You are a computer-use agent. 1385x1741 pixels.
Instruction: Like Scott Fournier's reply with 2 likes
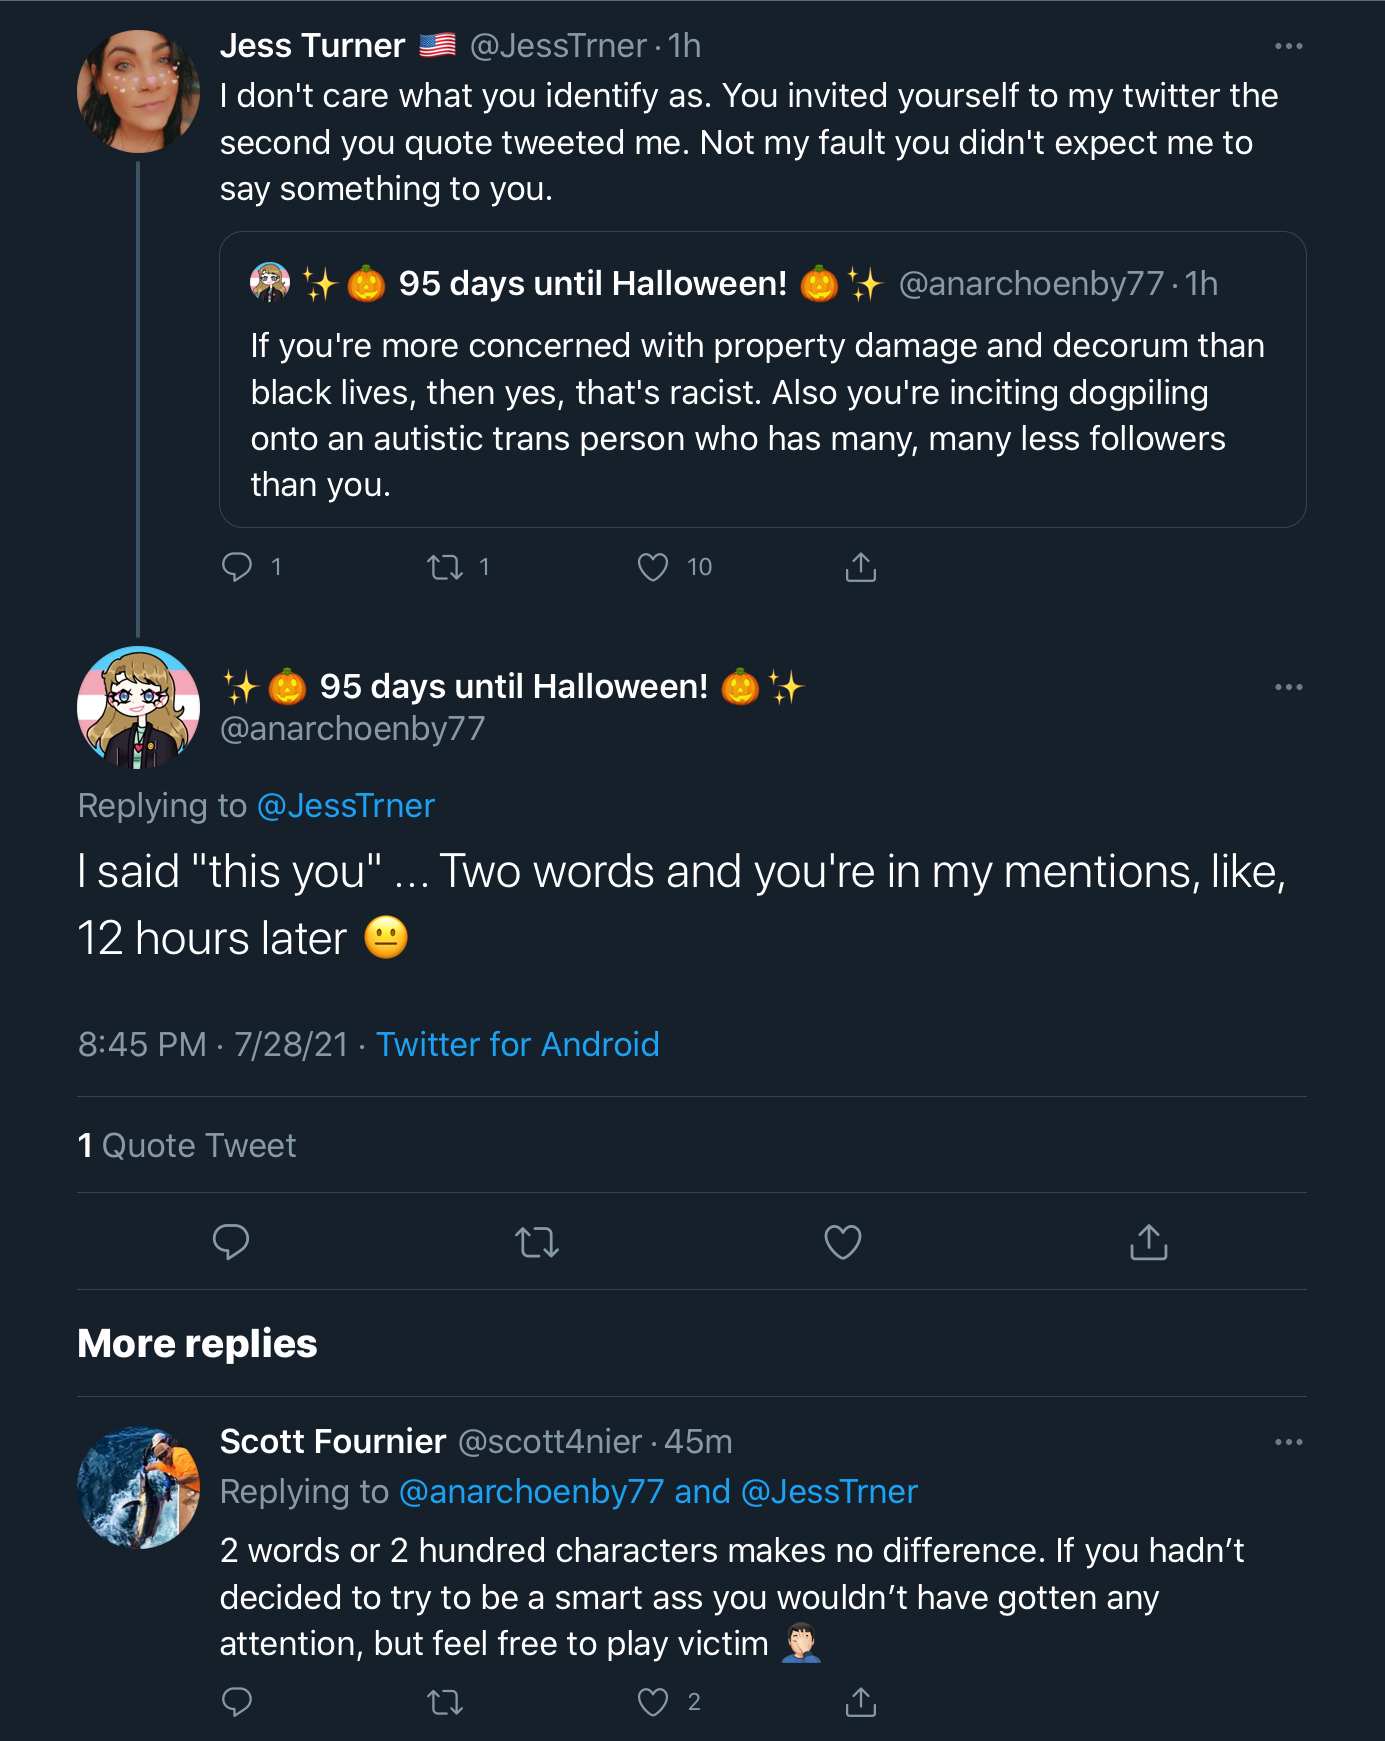[x=653, y=1702]
